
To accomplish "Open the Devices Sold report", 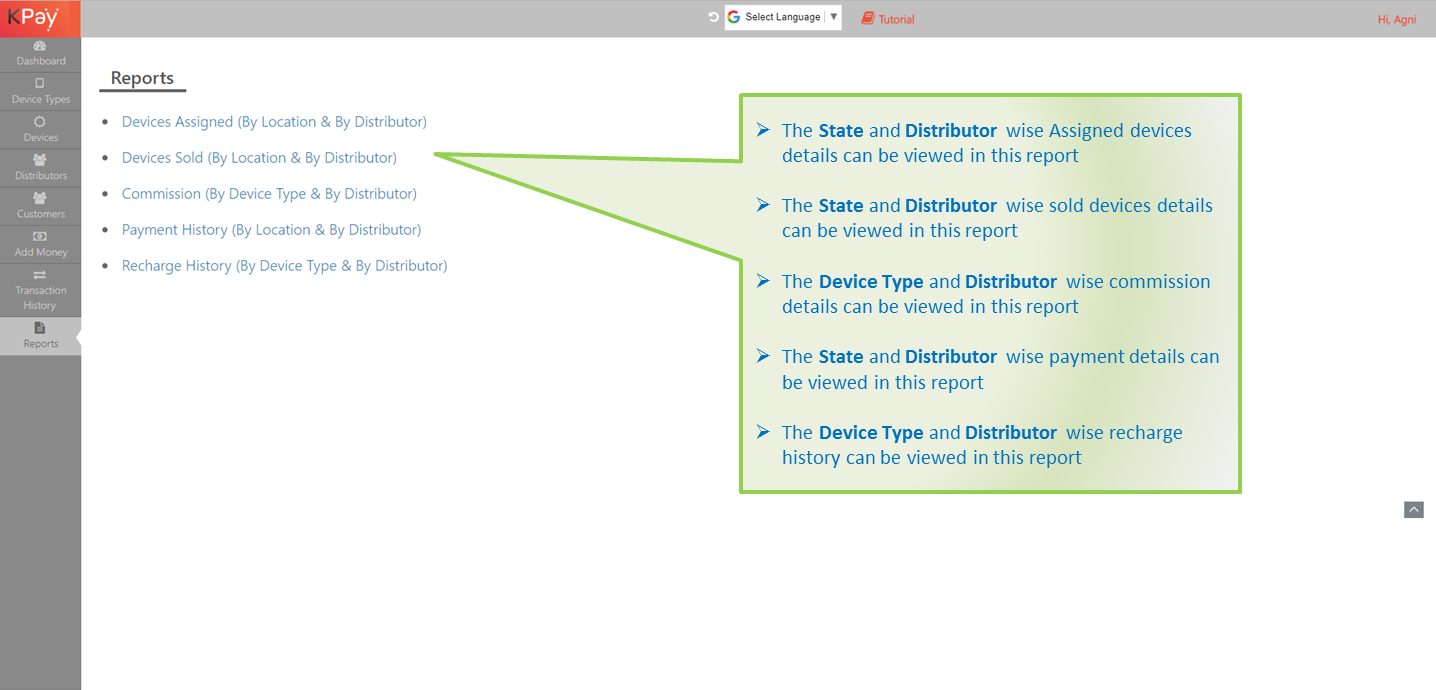I will pyautogui.click(x=259, y=158).
